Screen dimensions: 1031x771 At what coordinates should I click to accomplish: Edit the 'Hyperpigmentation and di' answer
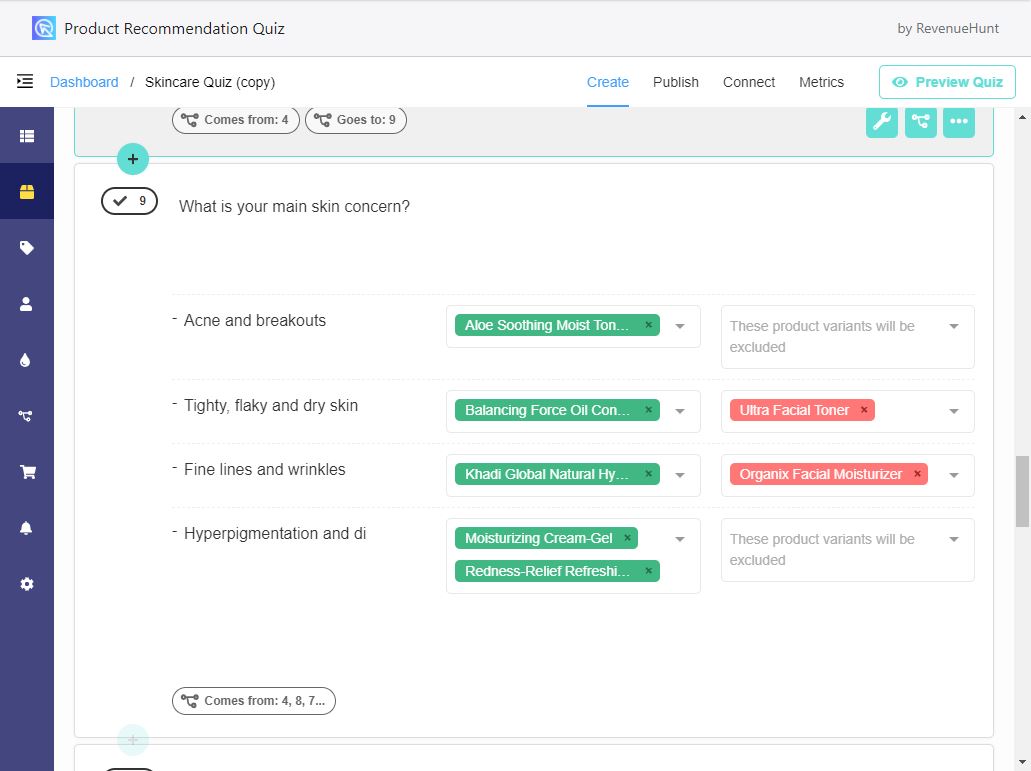pos(275,533)
